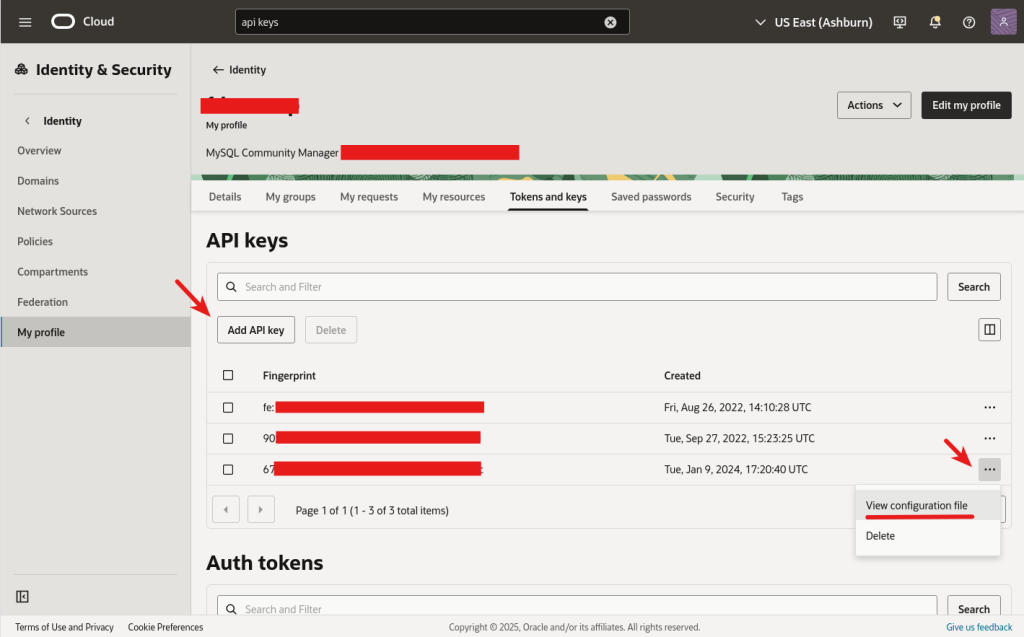Expand the US East (Ashburn) region dropdown

coord(811,22)
